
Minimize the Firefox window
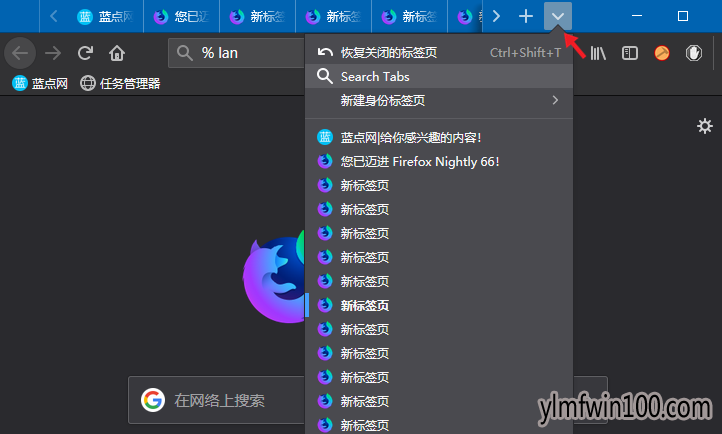coord(637,17)
